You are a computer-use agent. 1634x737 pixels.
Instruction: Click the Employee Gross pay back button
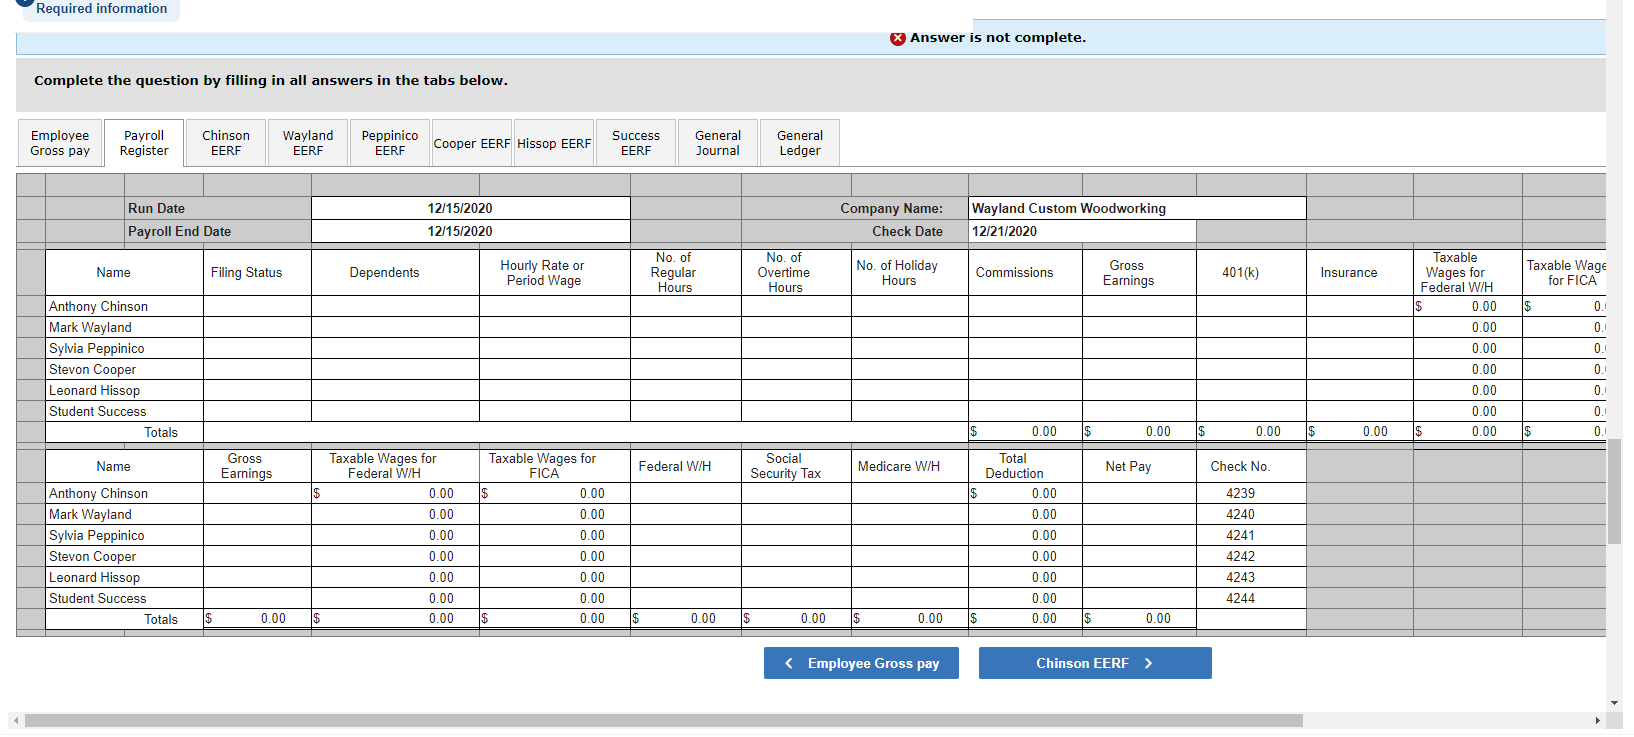tap(861, 663)
